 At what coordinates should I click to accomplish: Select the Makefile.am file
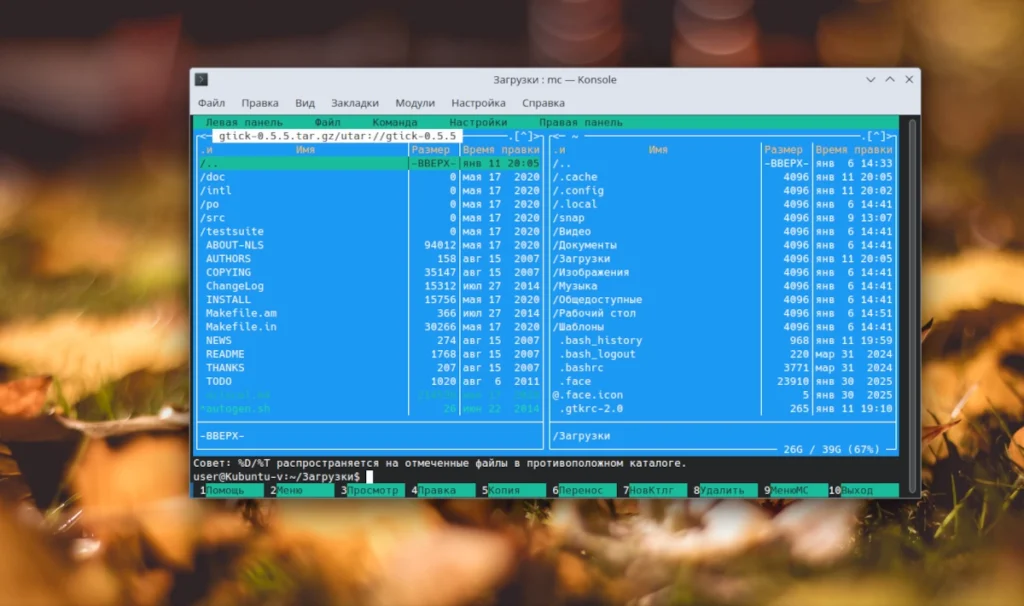370,313
